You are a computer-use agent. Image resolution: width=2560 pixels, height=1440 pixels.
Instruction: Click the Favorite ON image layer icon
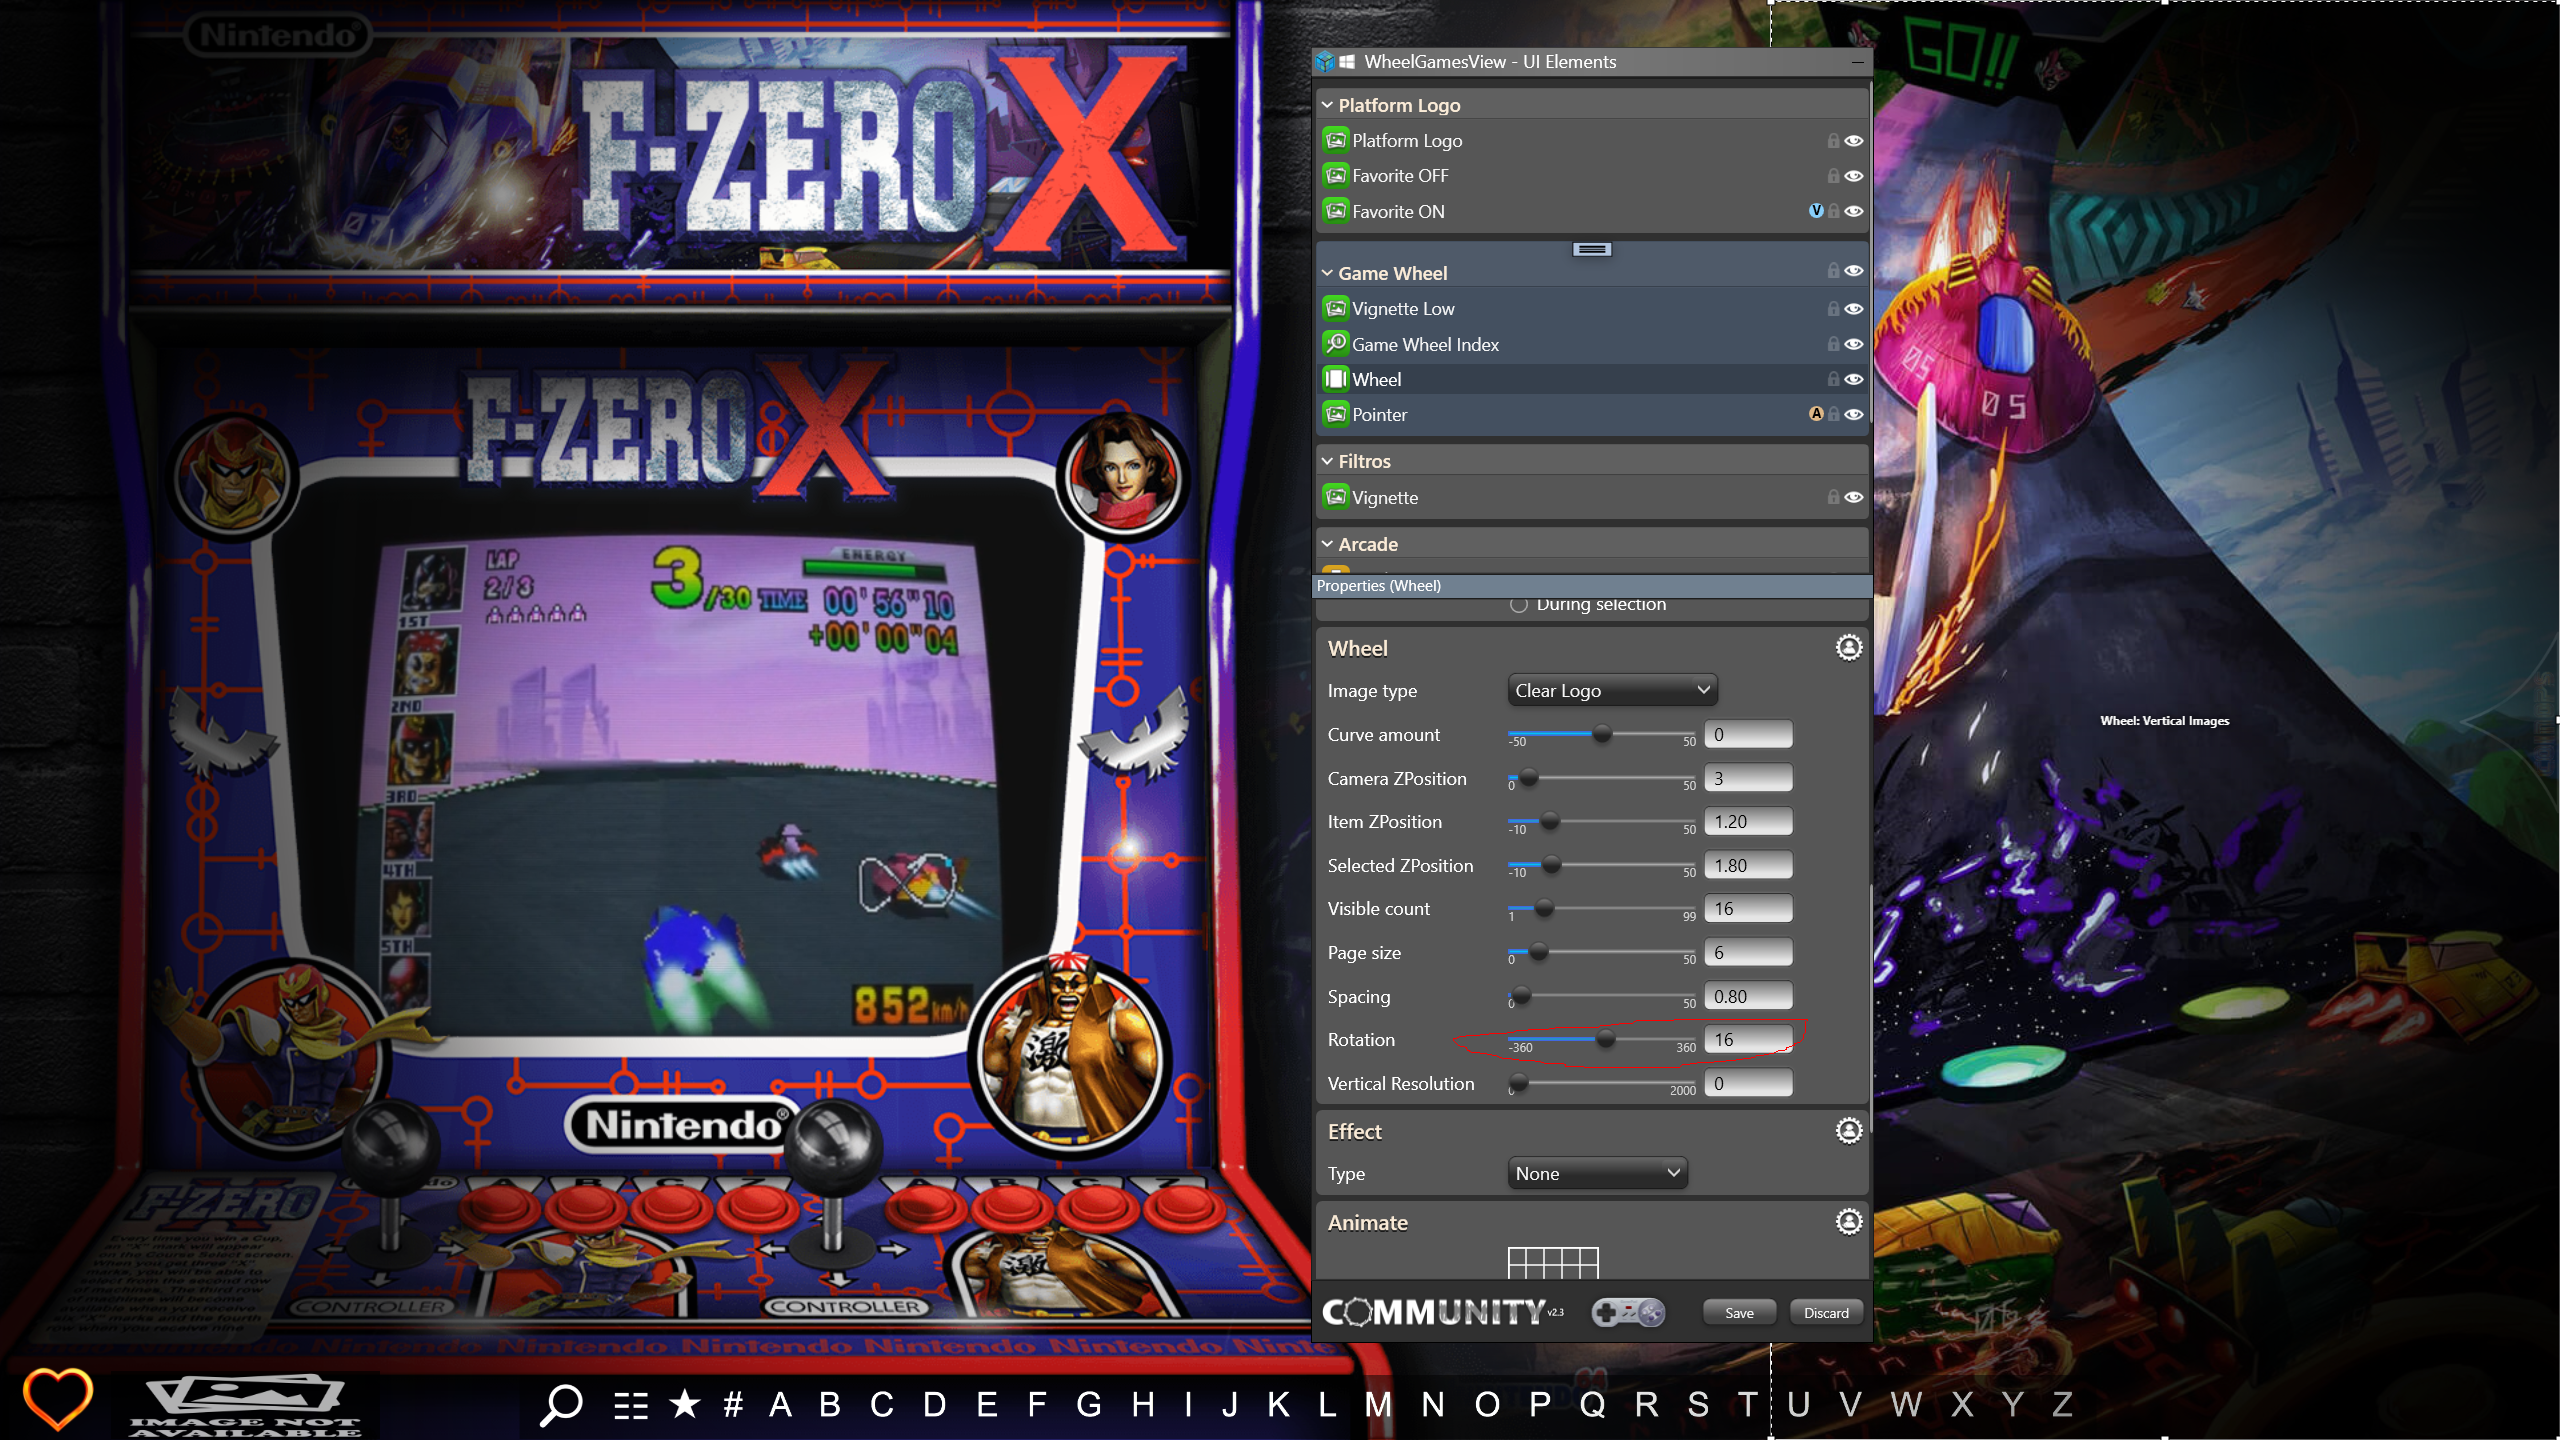coord(1335,211)
